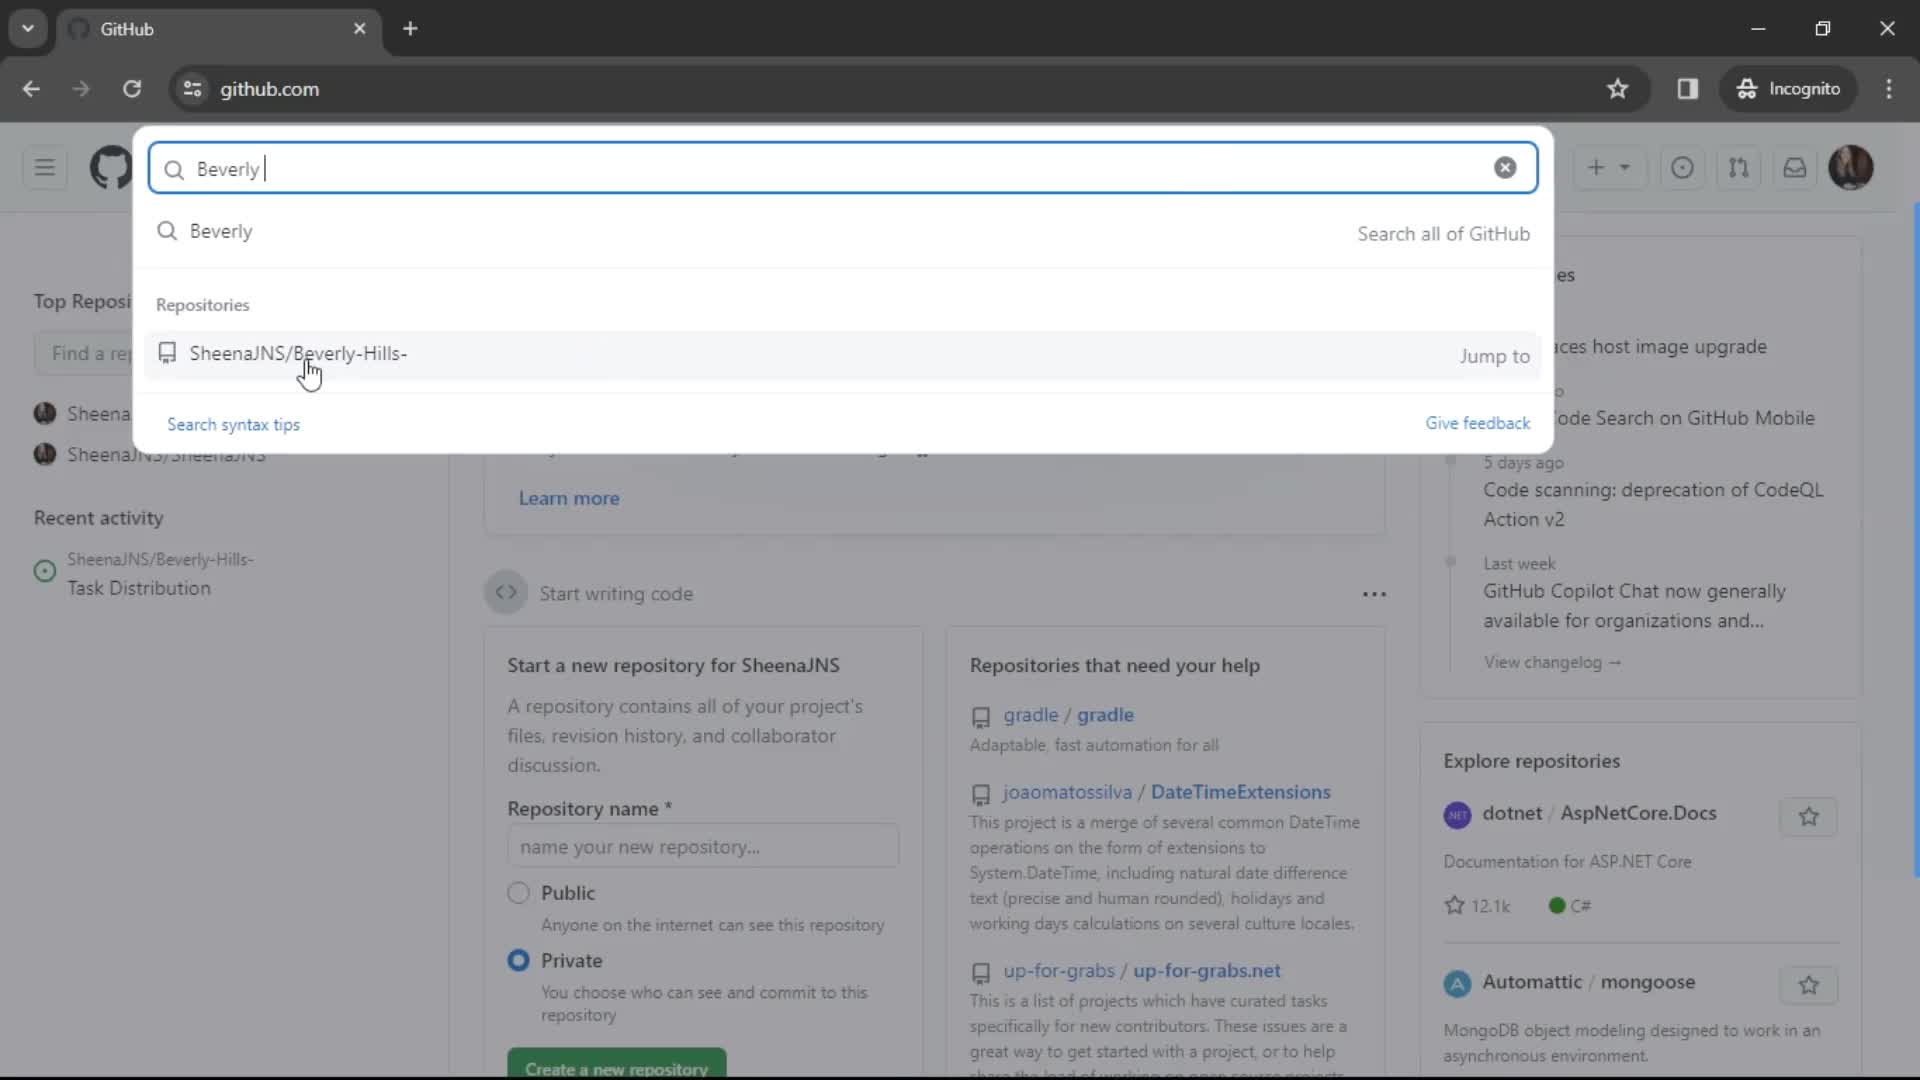Star the Automattic / mongoose repository
The image size is (1920, 1080).
[x=1808, y=985]
